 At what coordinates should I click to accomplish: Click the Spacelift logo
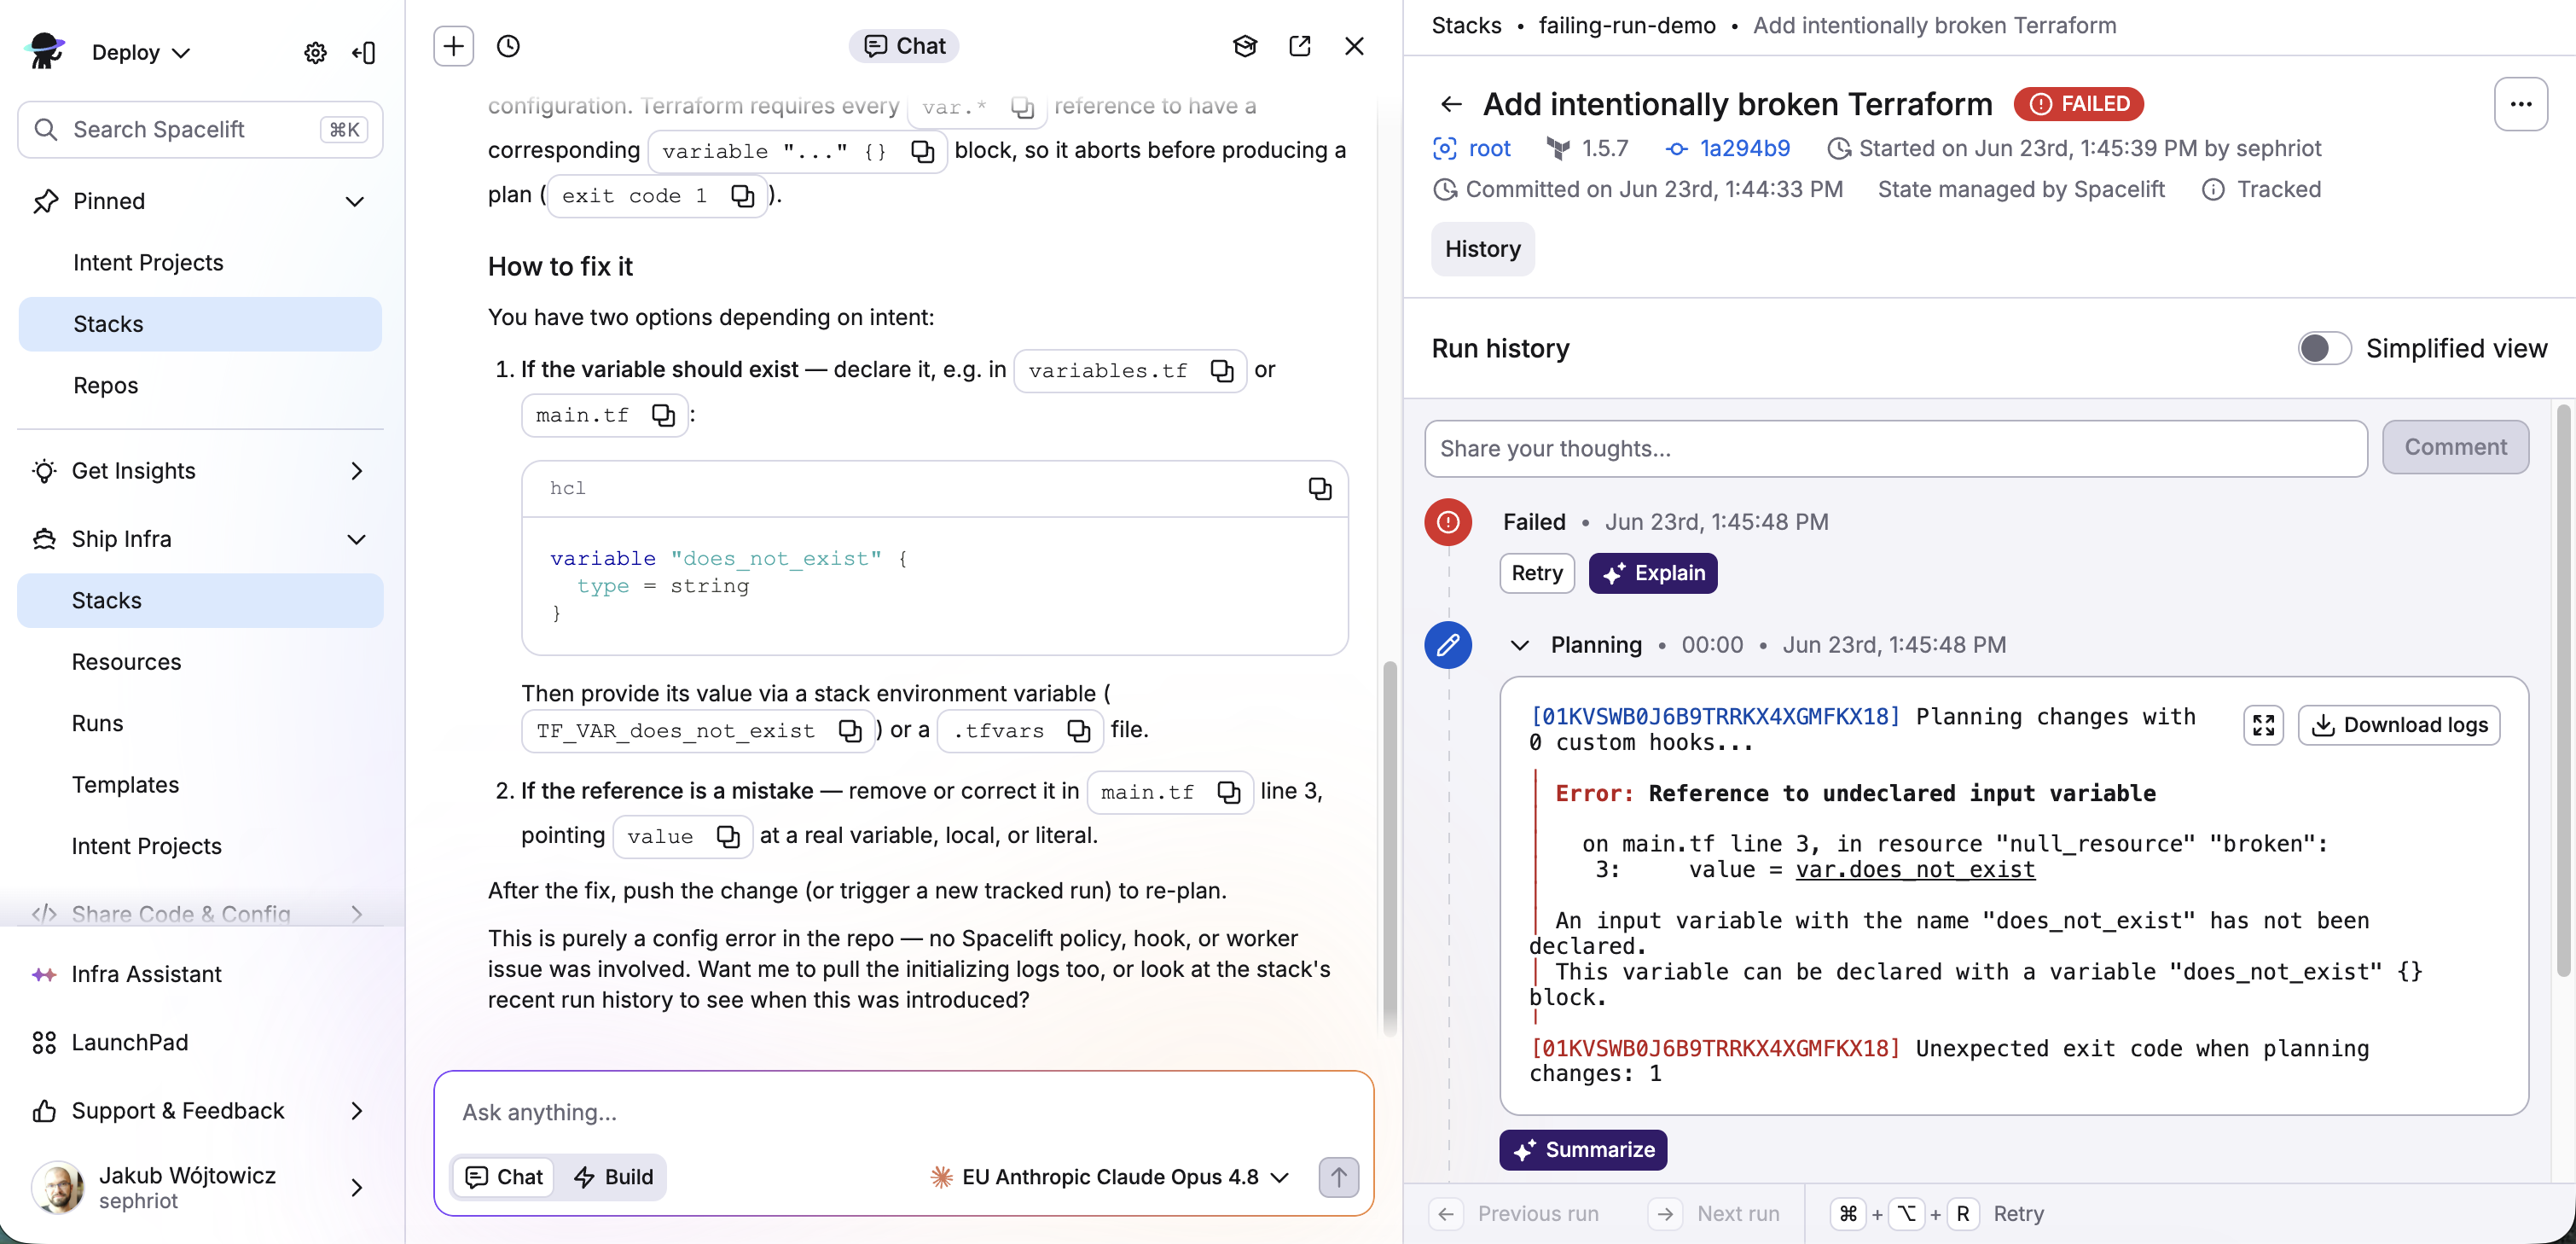(x=44, y=50)
